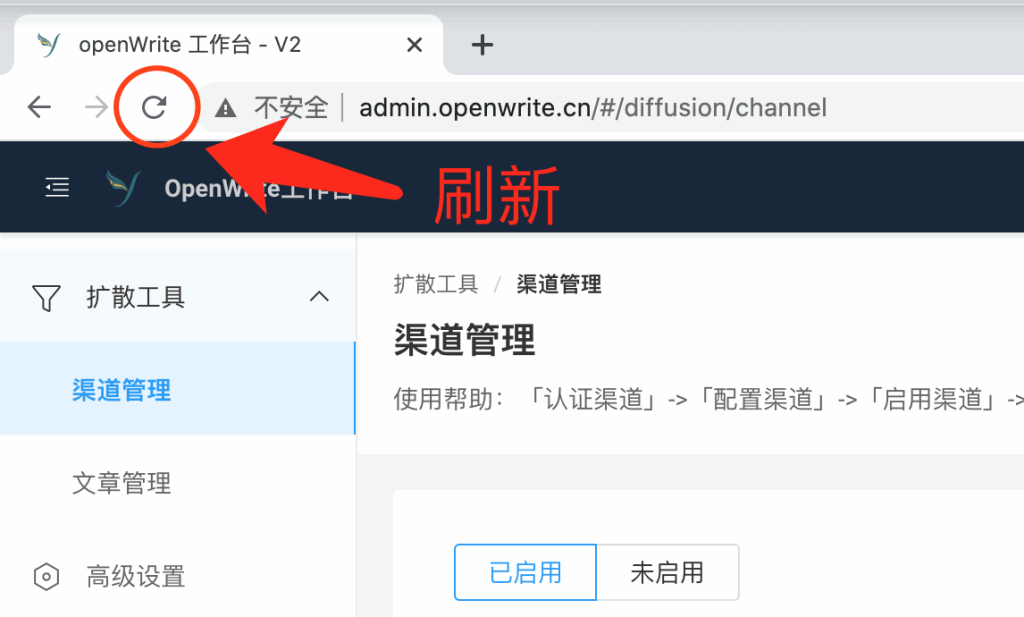Open 渠道管理 in the sidebar
The height and width of the screenshot is (617, 1024).
tap(178, 390)
